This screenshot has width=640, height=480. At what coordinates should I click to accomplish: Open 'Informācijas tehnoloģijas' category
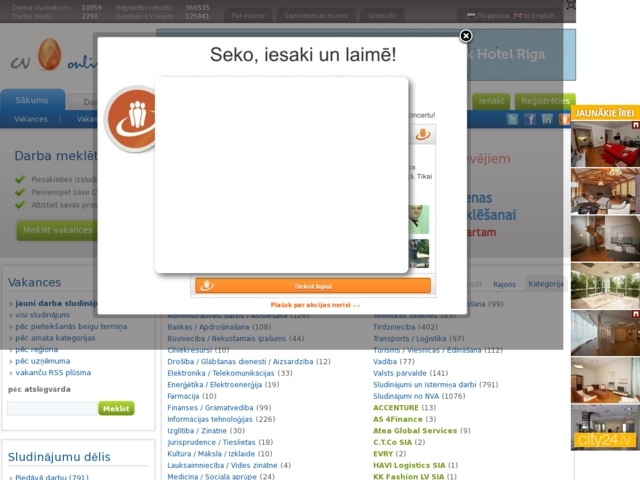point(211,420)
